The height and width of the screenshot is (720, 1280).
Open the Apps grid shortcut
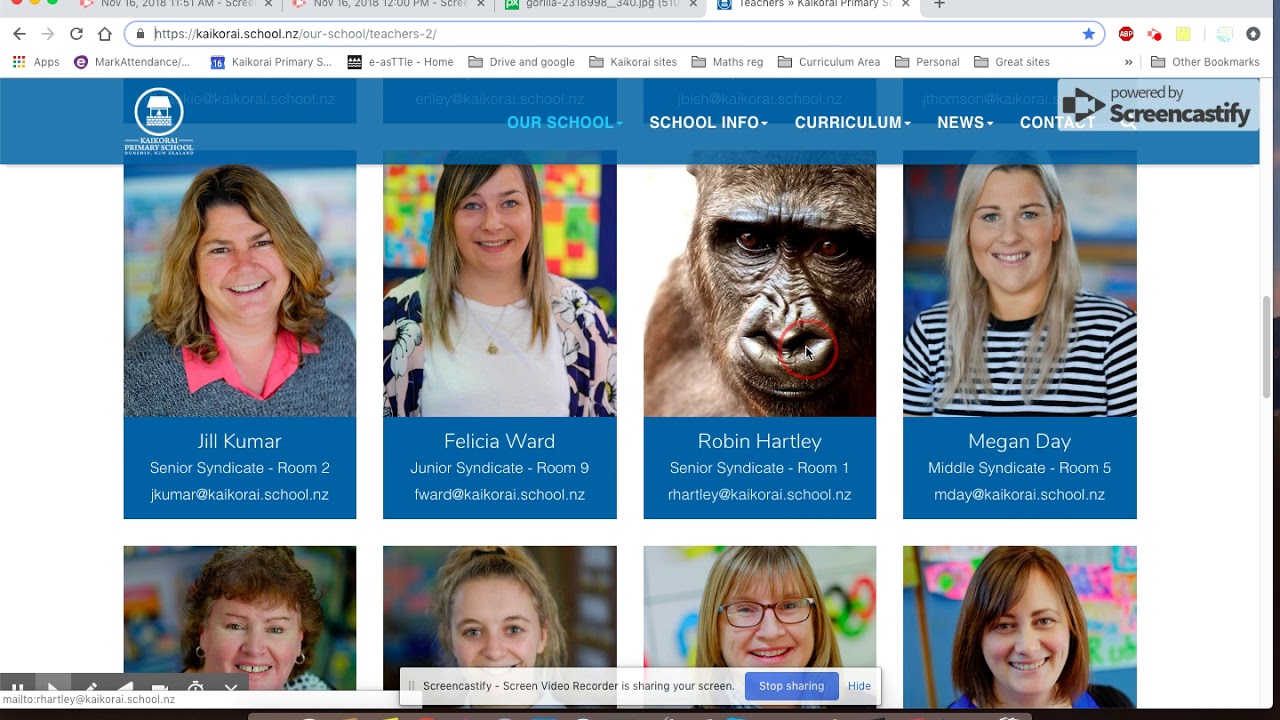36,62
